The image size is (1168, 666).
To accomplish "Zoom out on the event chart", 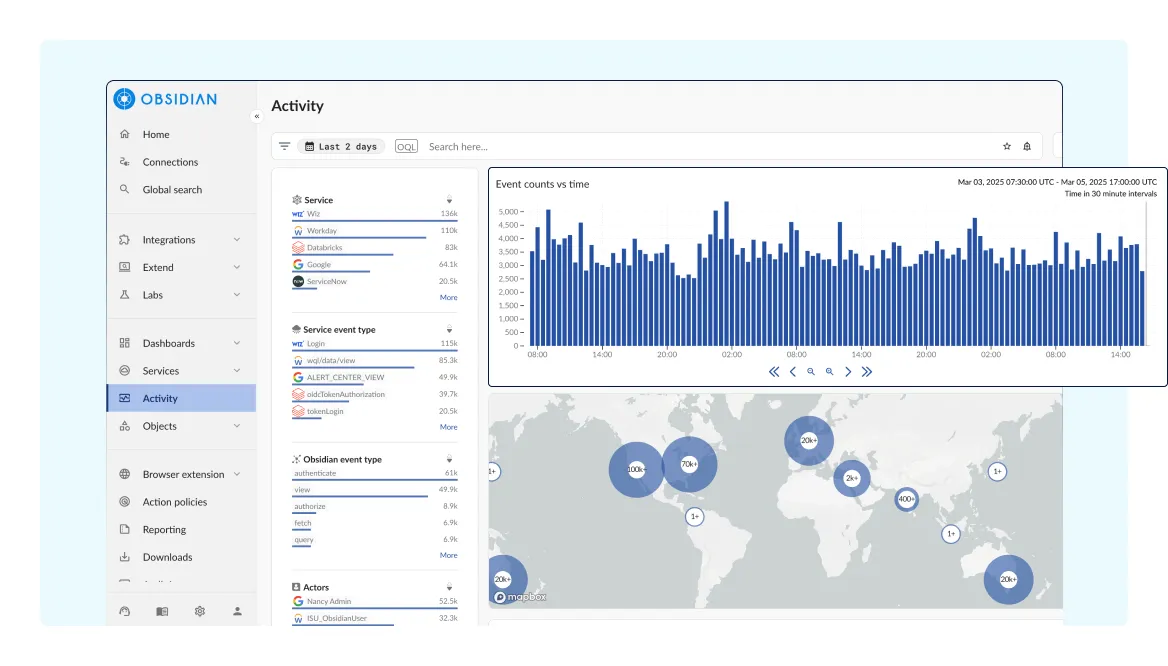I will tap(810, 372).
